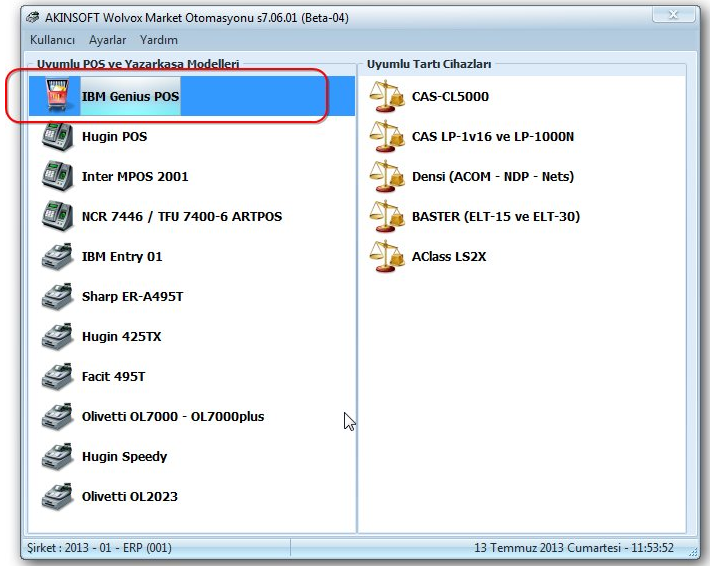Screen dimensions: 710x566
Task: Click the 13 Temmuz 2013 date status text
Action: 574,548
